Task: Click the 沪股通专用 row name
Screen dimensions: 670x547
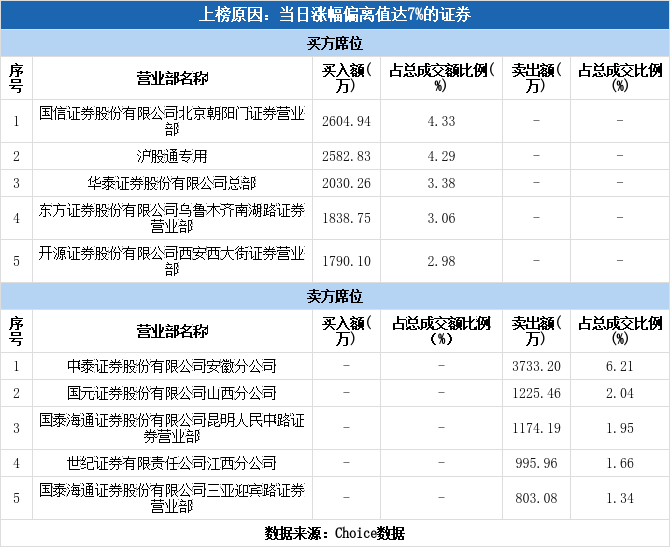Action: click(x=172, y=156)
